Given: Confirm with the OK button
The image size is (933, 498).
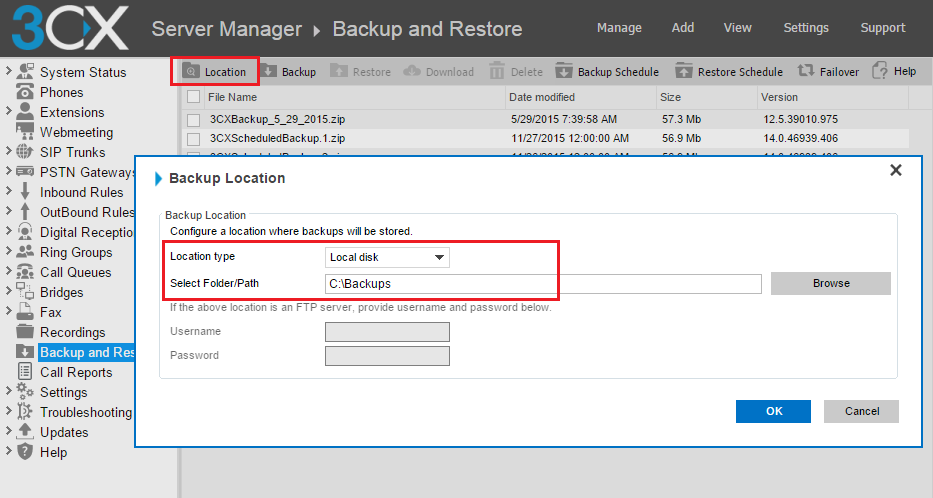Looking at the screenshot, I should 774,411.
